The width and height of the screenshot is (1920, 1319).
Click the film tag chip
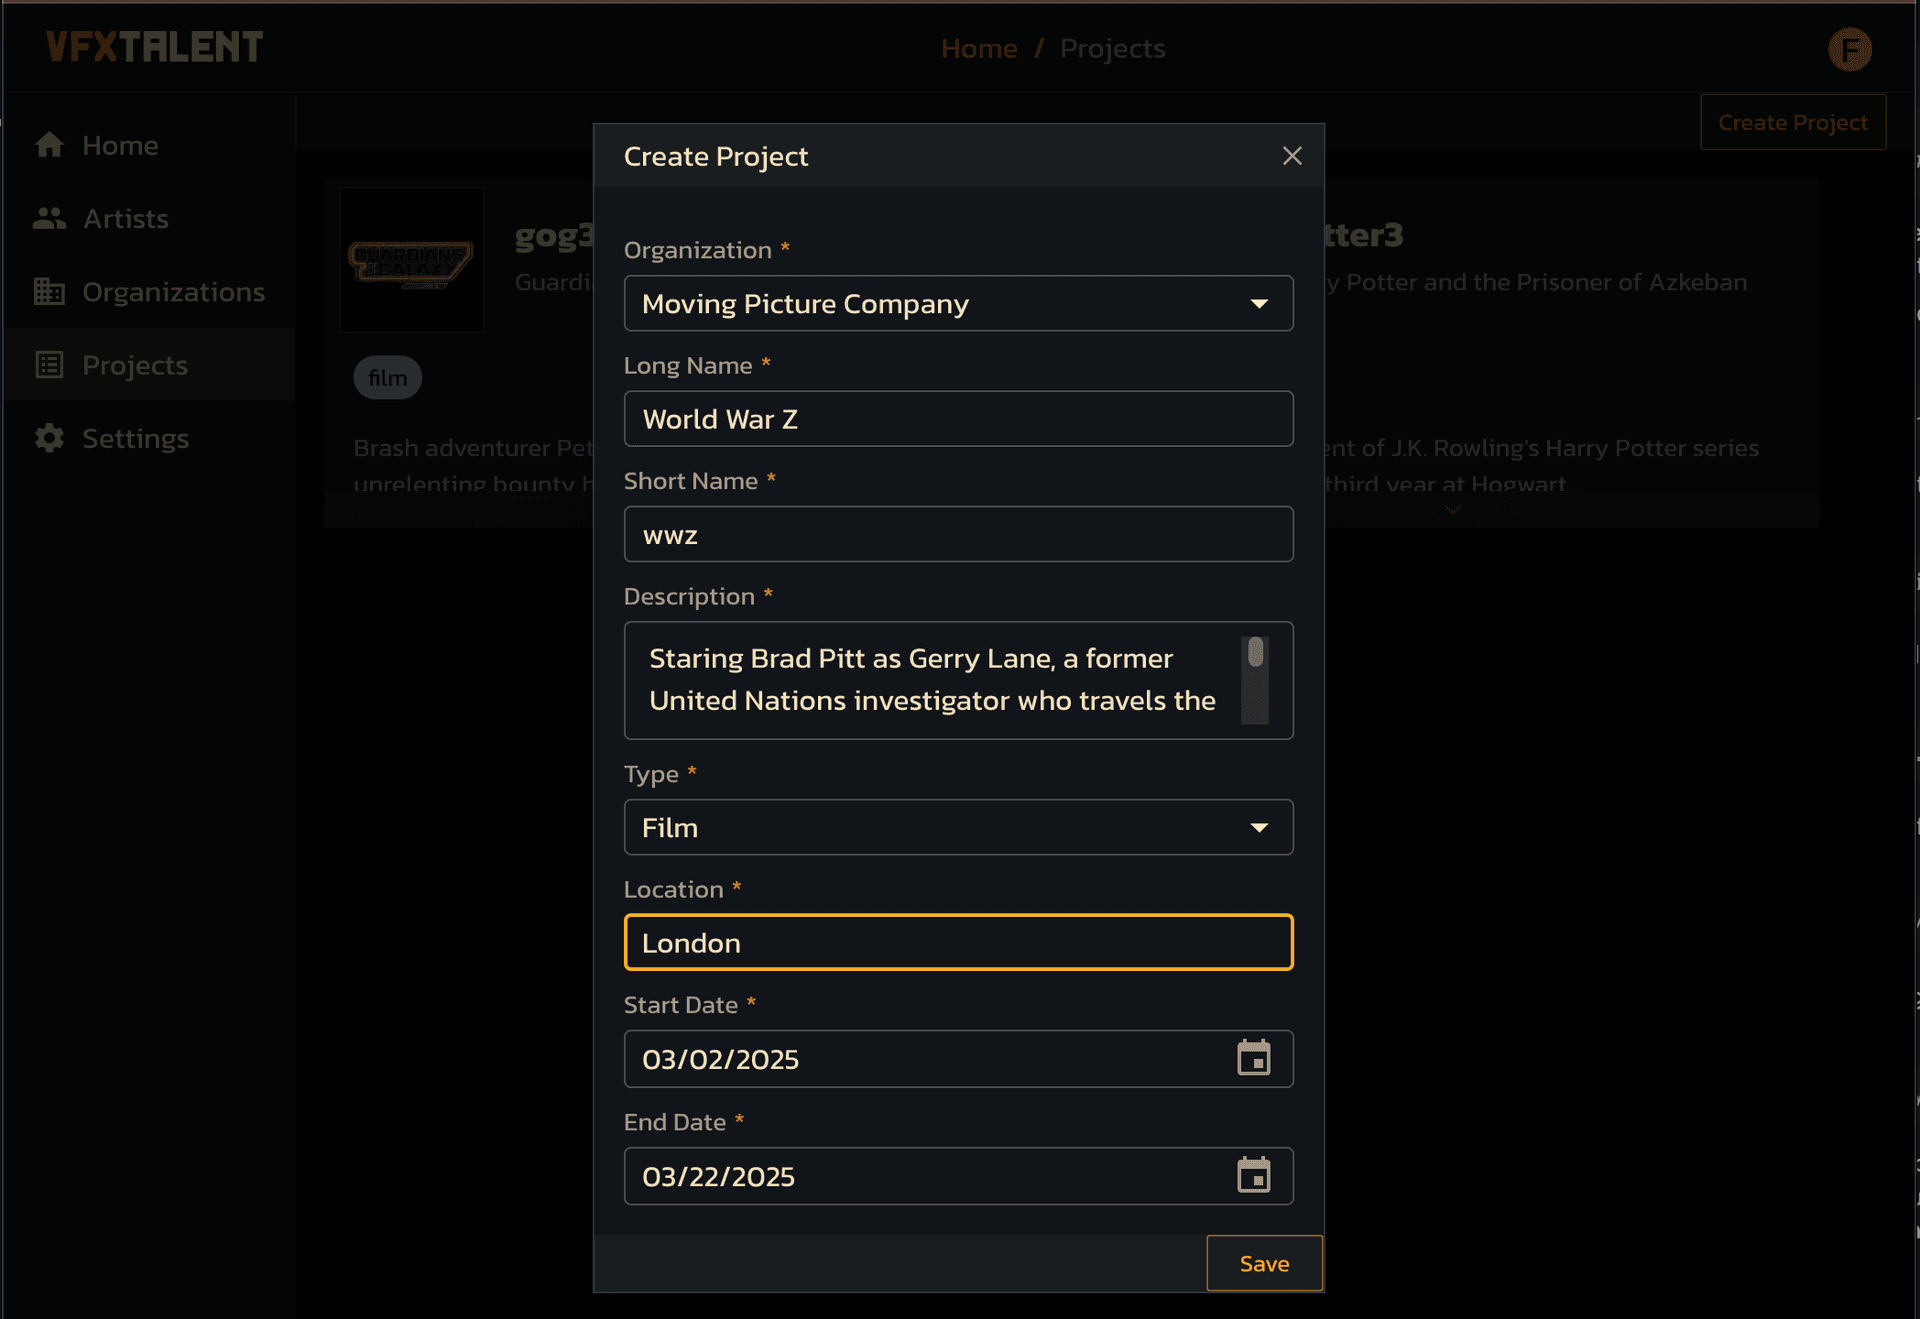click(388, 378)
